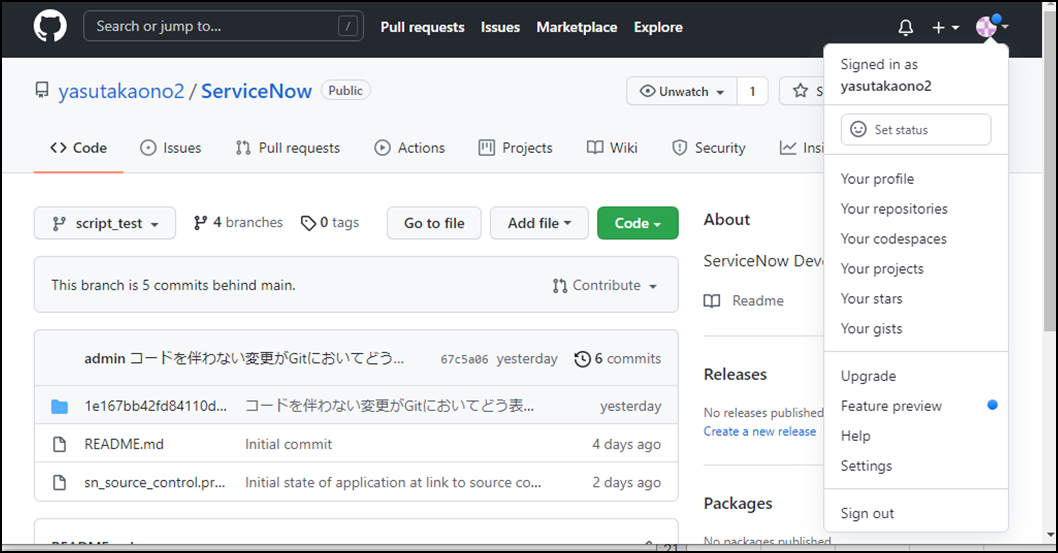Viewport: 1058px width, 553px height.
Task: Click the Security shield icon
Action: [x=679, y=148]
